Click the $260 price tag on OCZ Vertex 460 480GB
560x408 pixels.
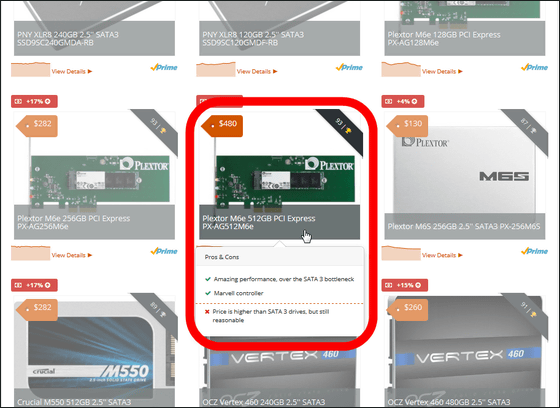pyautogui.click(x=407, y=309)
